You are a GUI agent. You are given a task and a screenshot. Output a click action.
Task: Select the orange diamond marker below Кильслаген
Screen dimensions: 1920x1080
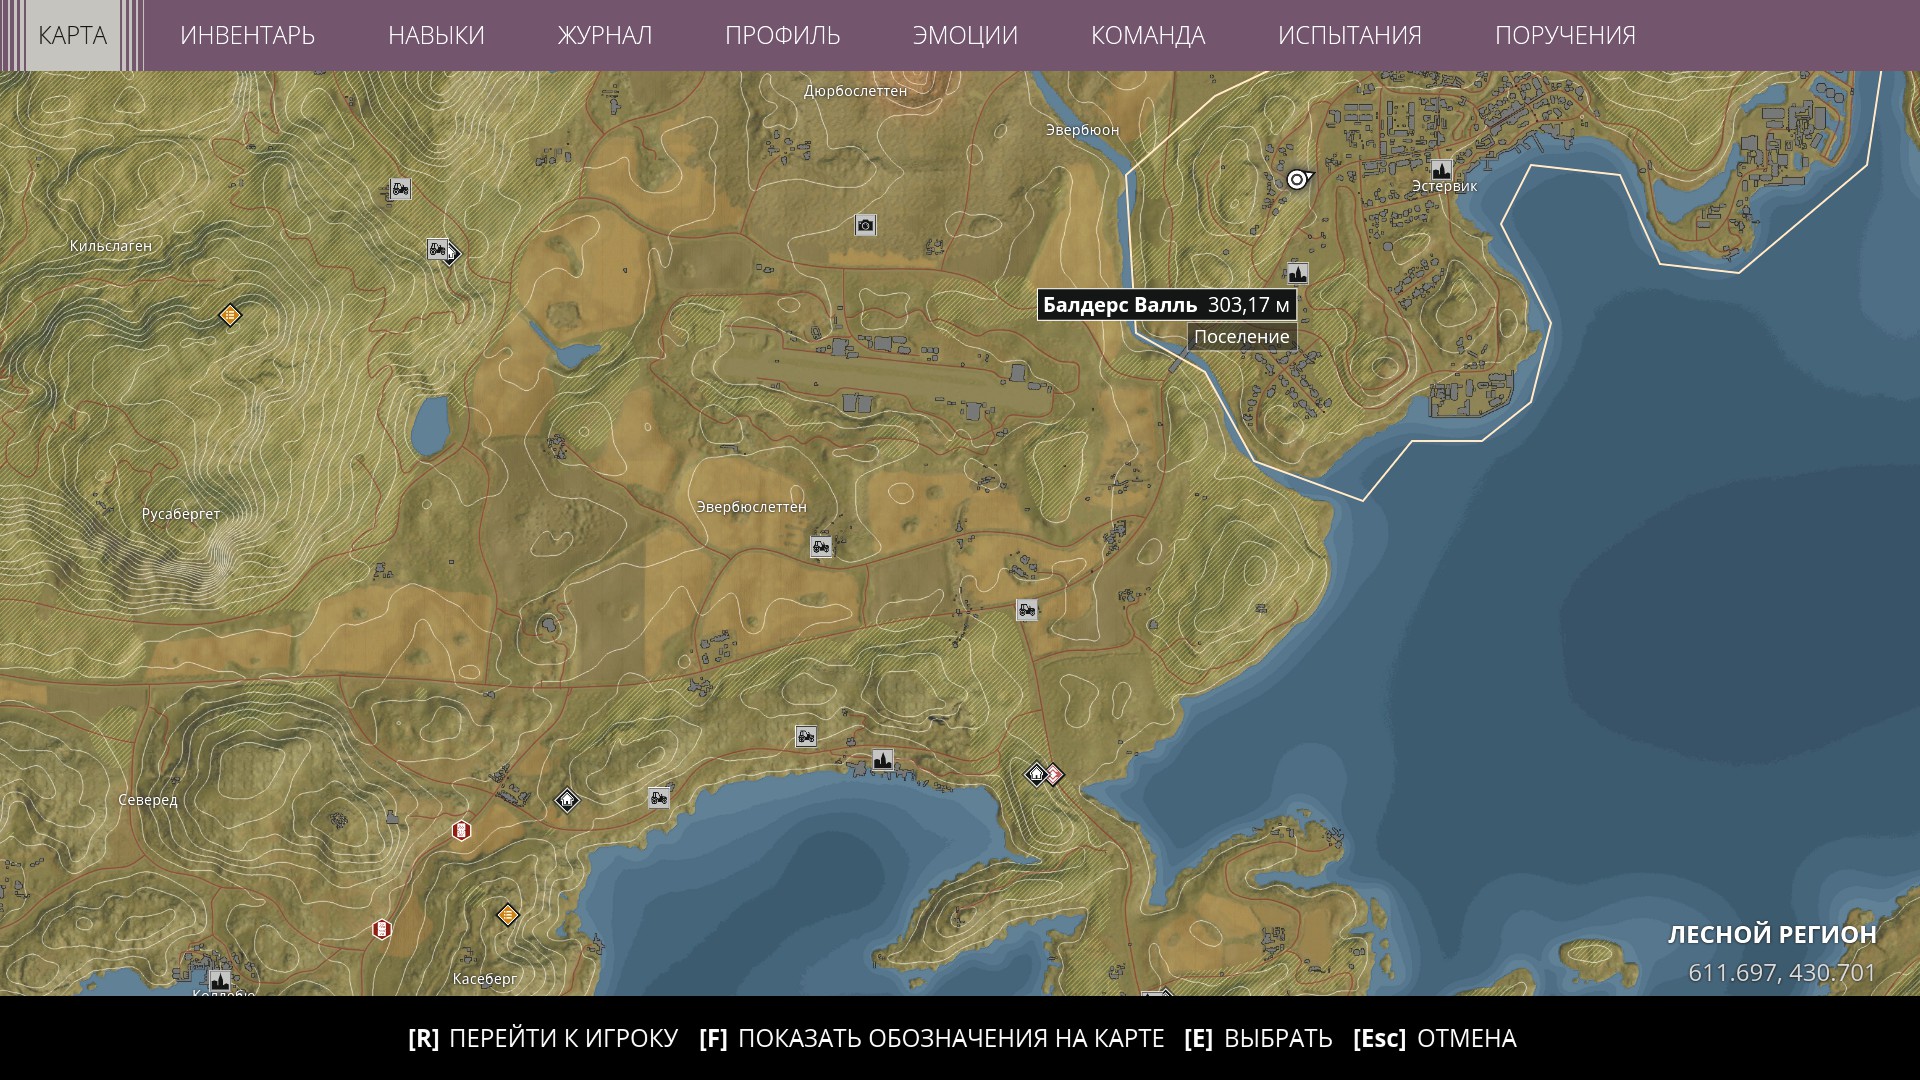[x=230, y=315]
